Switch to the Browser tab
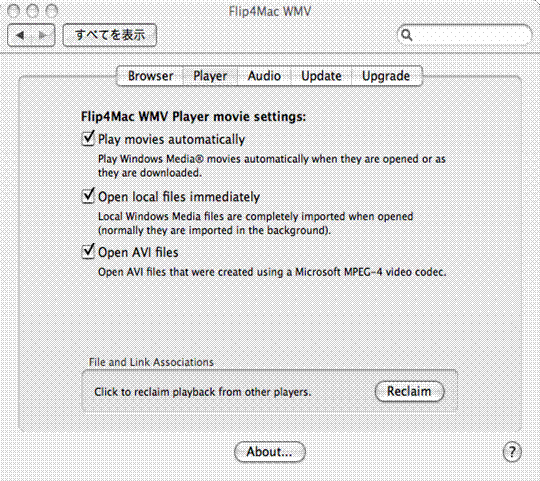This screenshot has height=481, width=540. [x=150, y=76]
